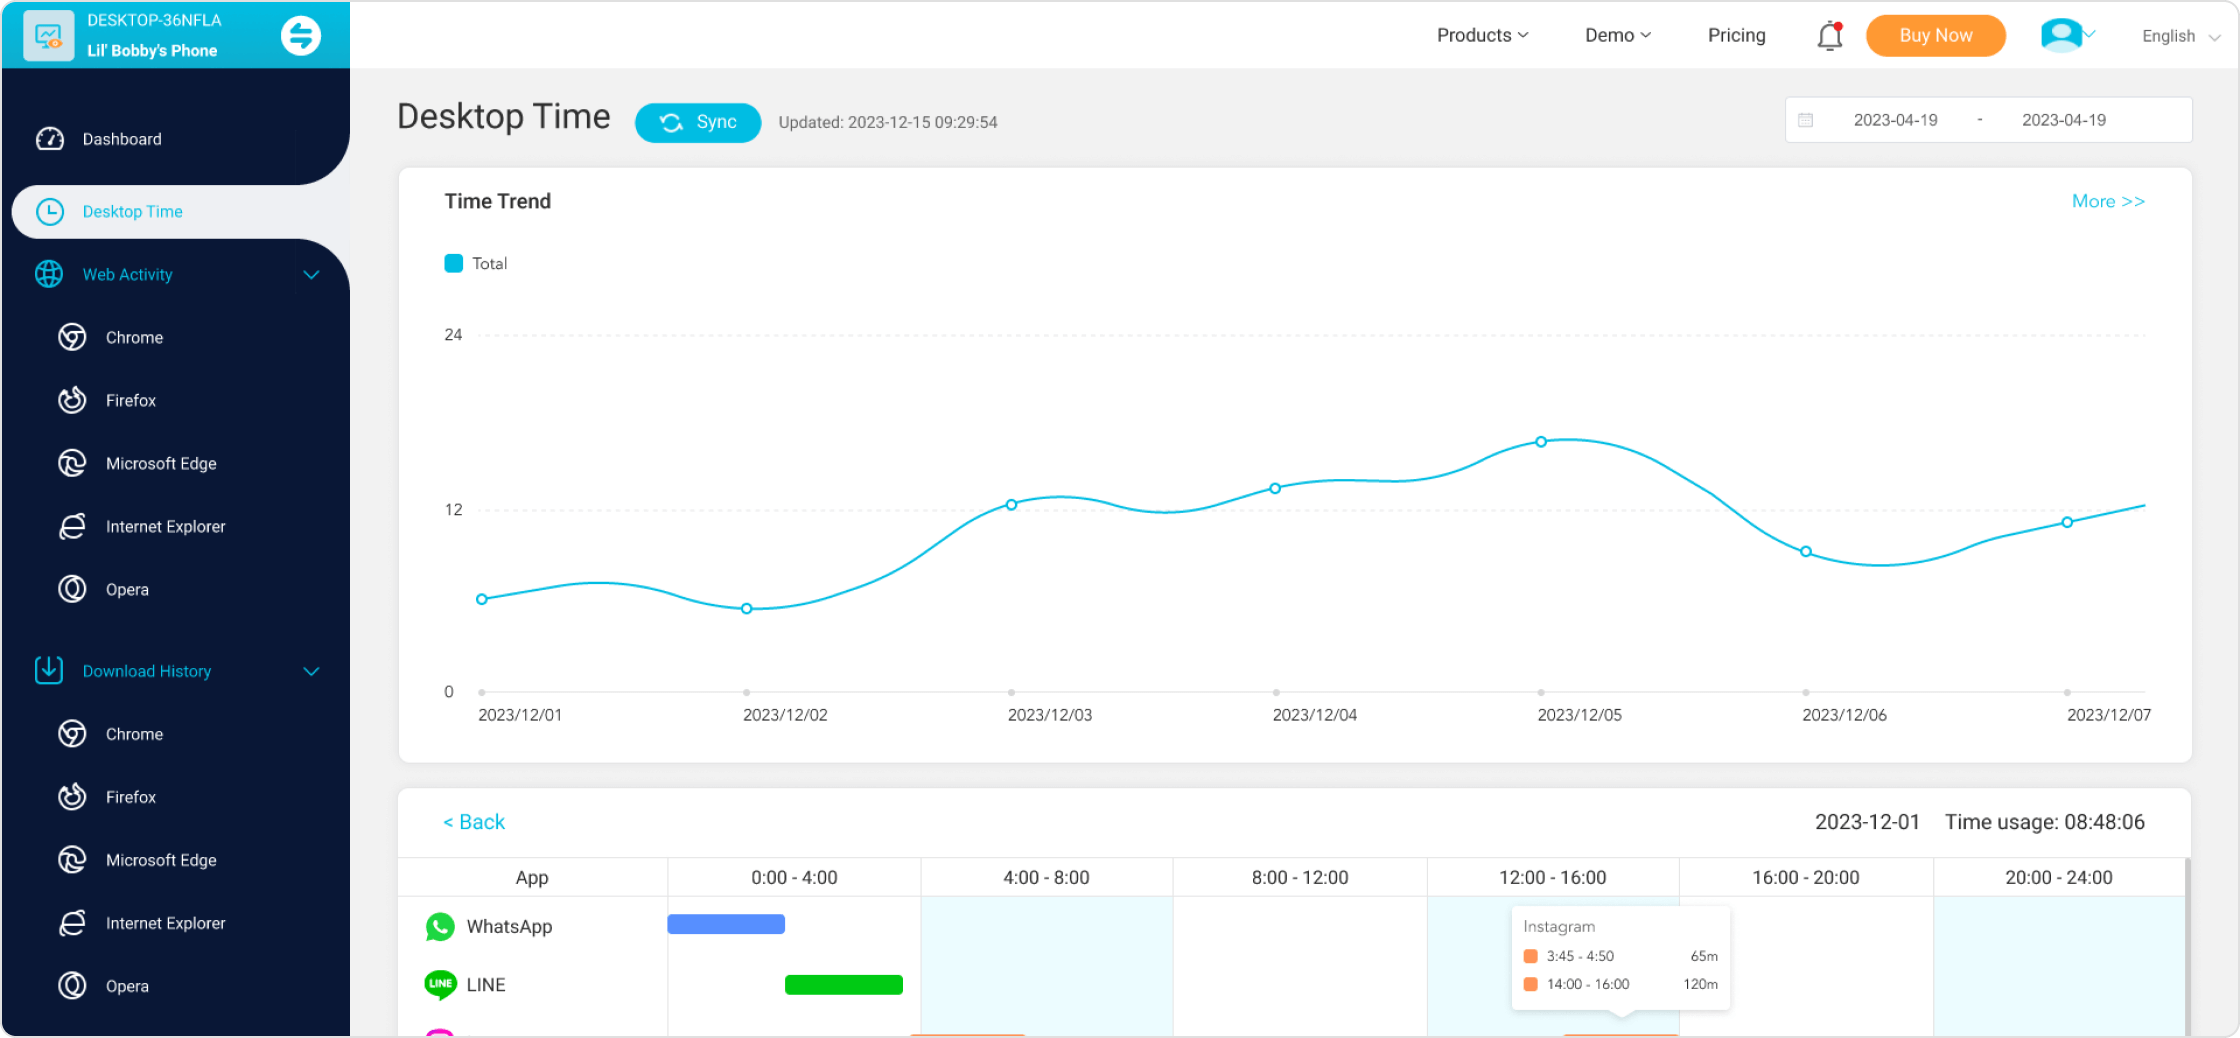This screenshot has width=2240, height=1038.
Task: Open Dashboard in the sidebar
Action: (x=122, y=139)
